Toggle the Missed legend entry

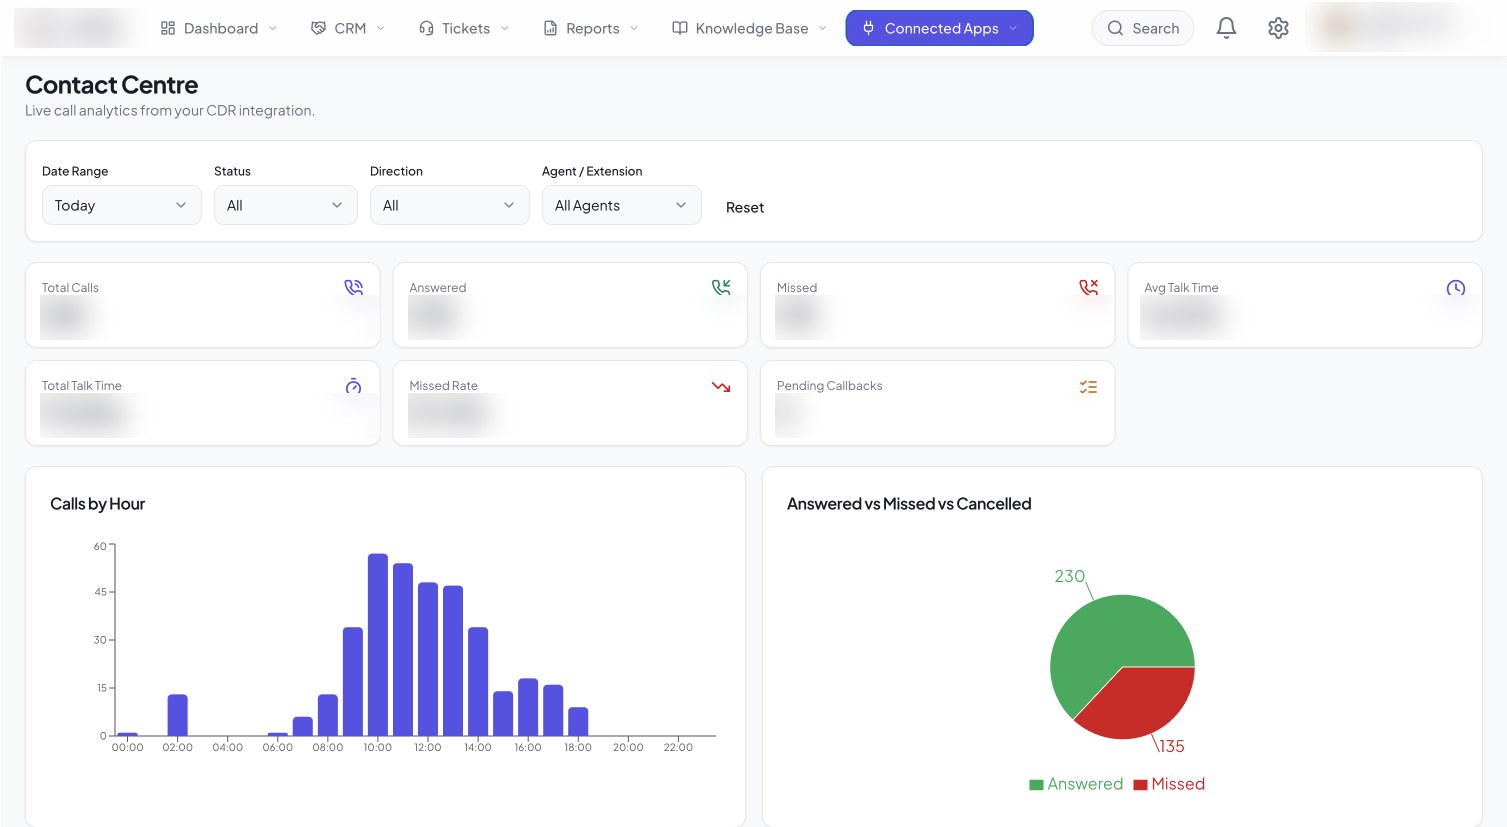pos(1169,784)
